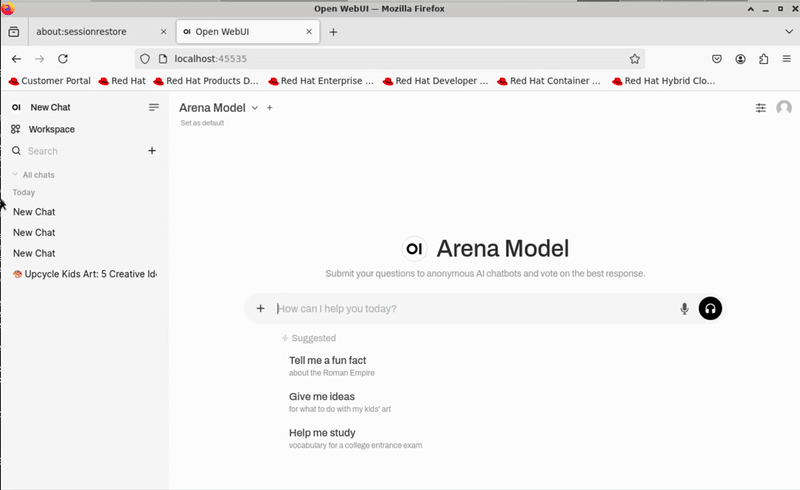
Task: Add another model with plus icon
Action: (270, 108)
